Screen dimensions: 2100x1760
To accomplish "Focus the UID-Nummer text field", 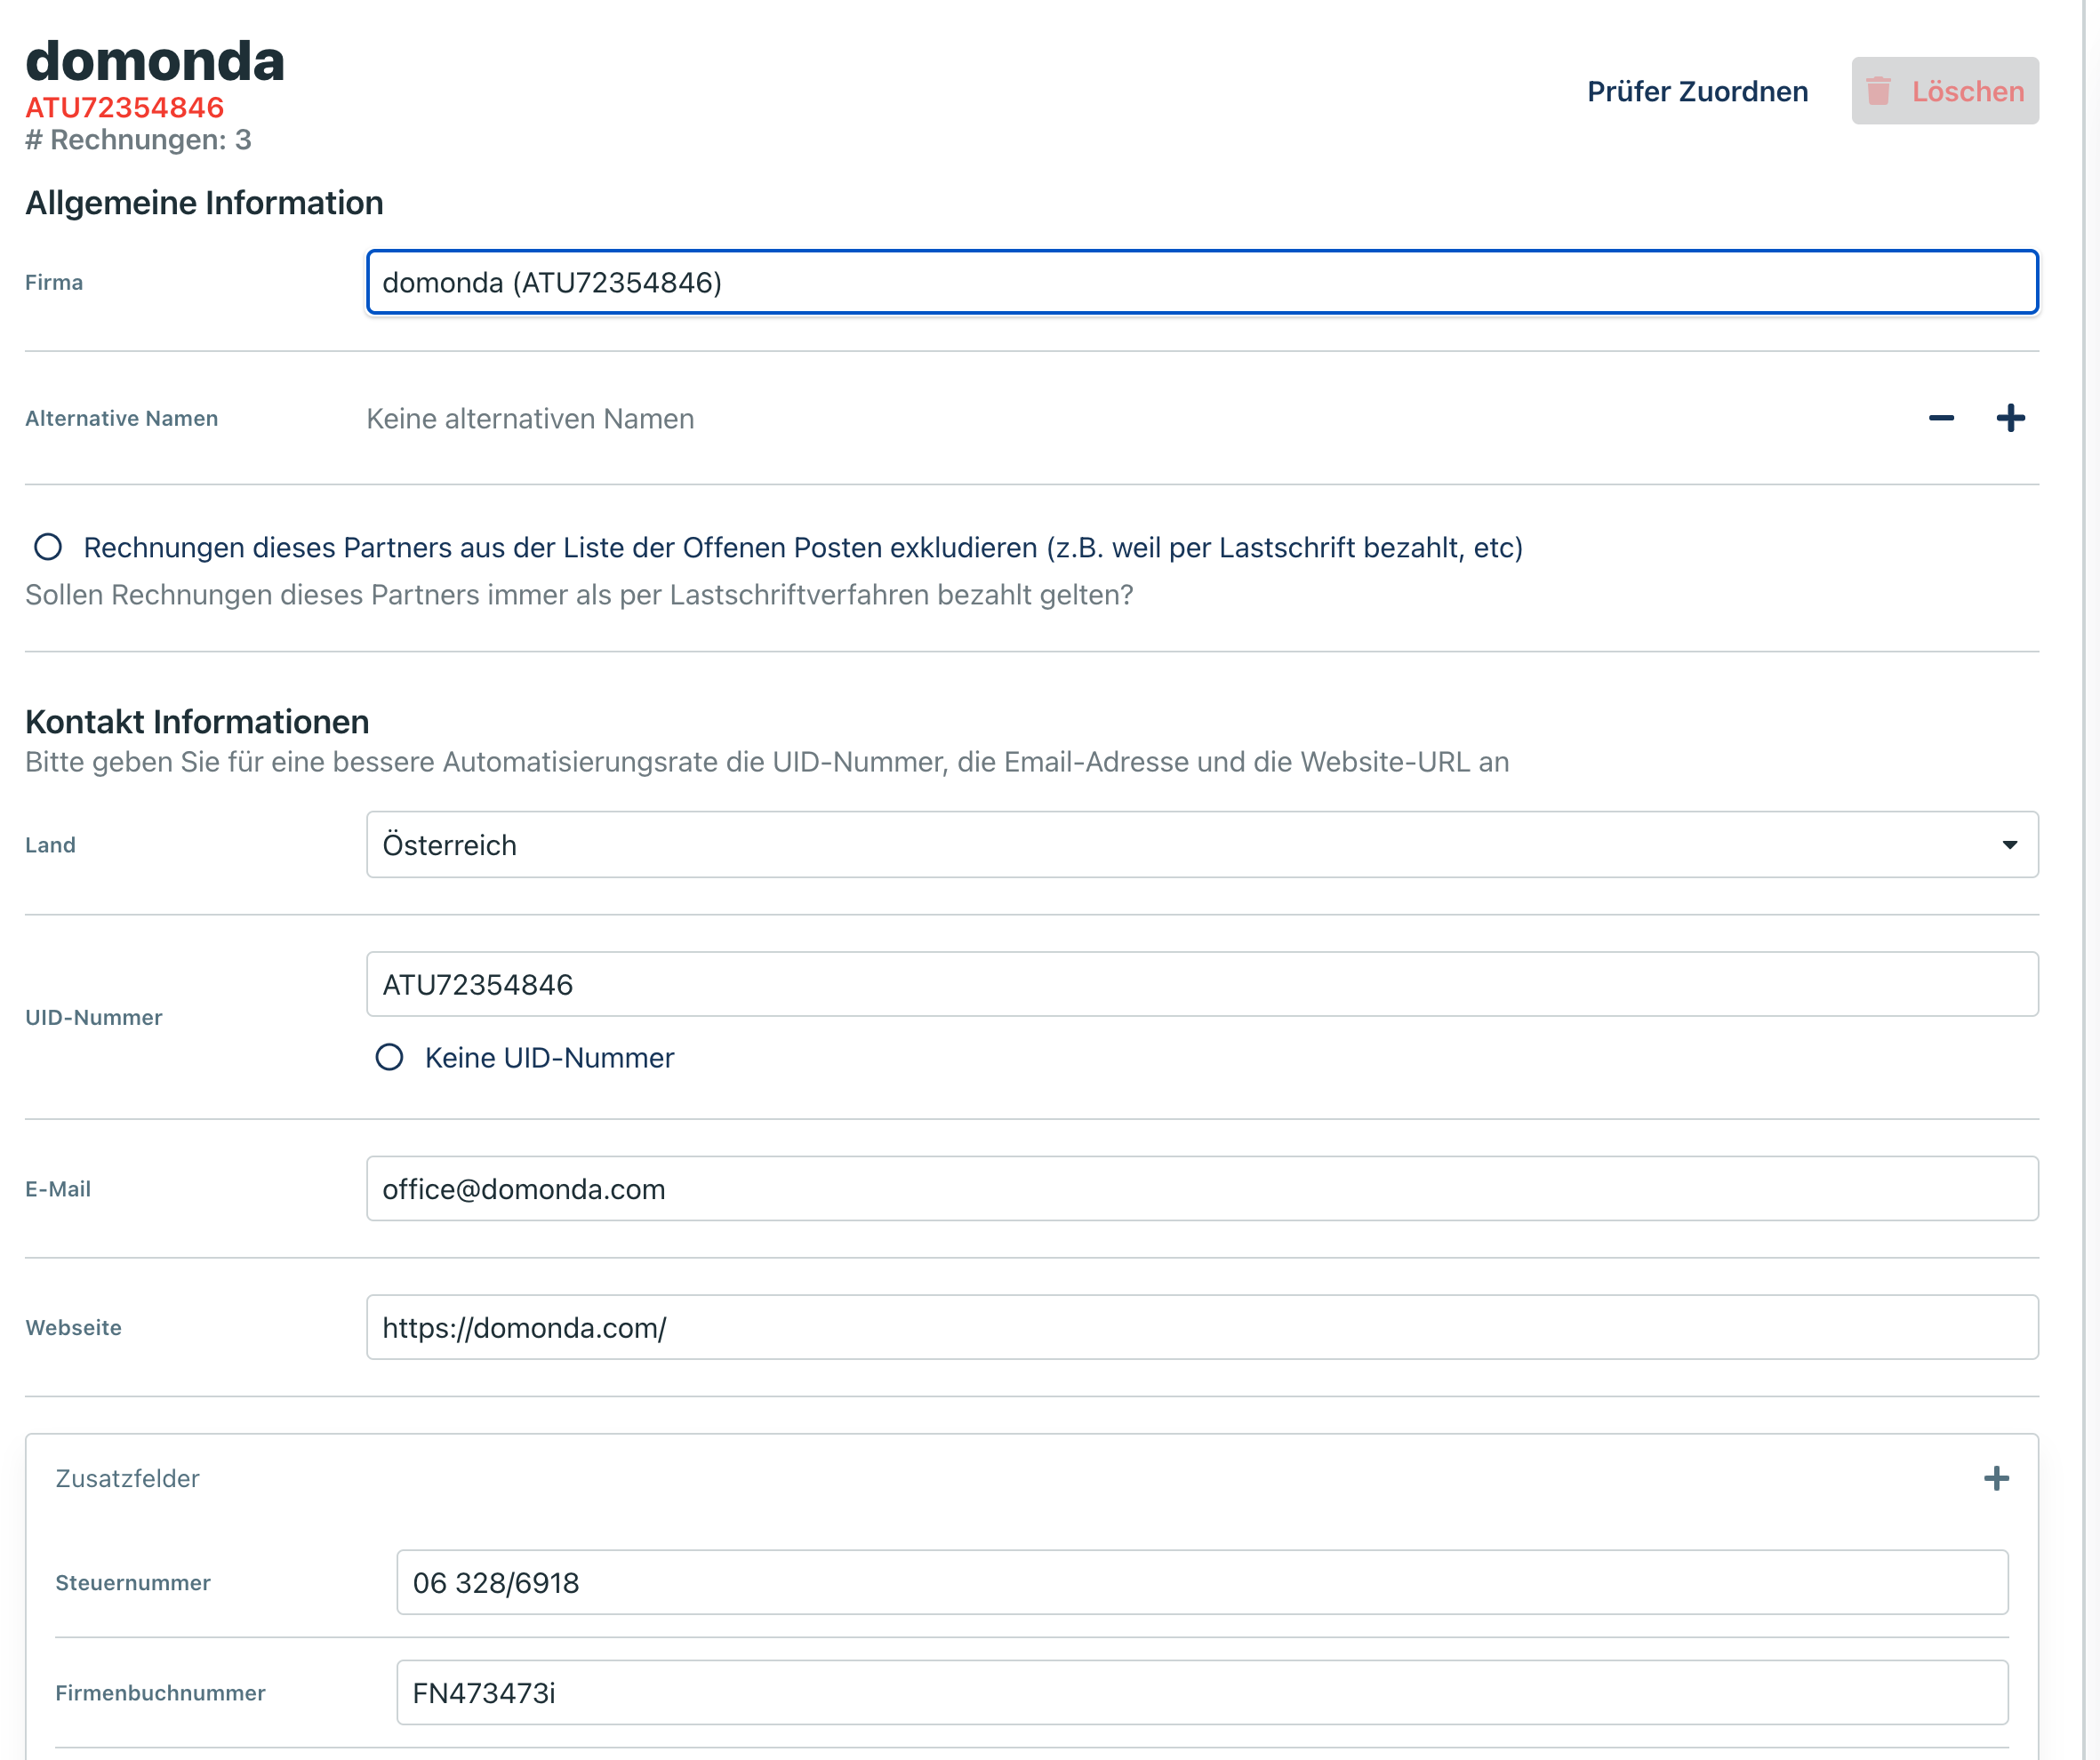I will click(1200, 985).
